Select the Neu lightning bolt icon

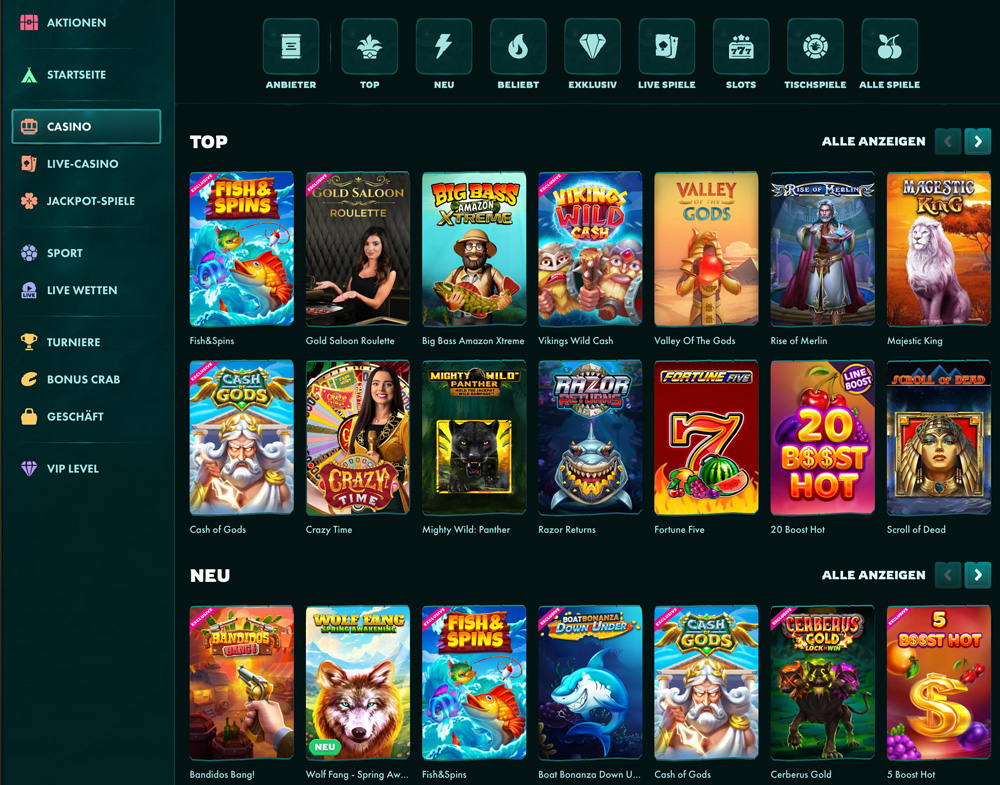pyautogui.click(x=444, y=47)
